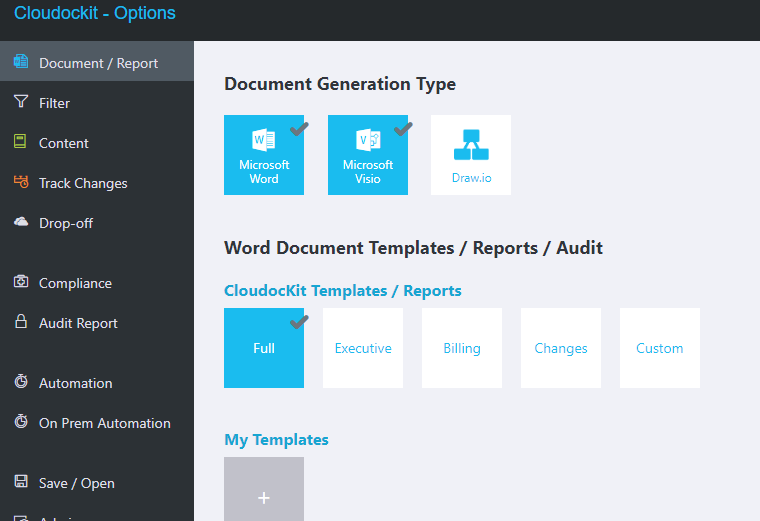
Task: Click the Automation timer icon
Action: [x=21, y=381]
